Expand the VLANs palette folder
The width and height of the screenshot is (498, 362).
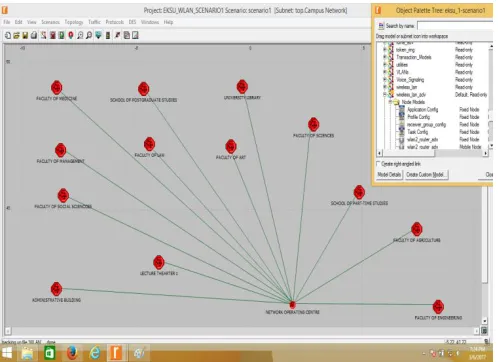click(385, 72)
